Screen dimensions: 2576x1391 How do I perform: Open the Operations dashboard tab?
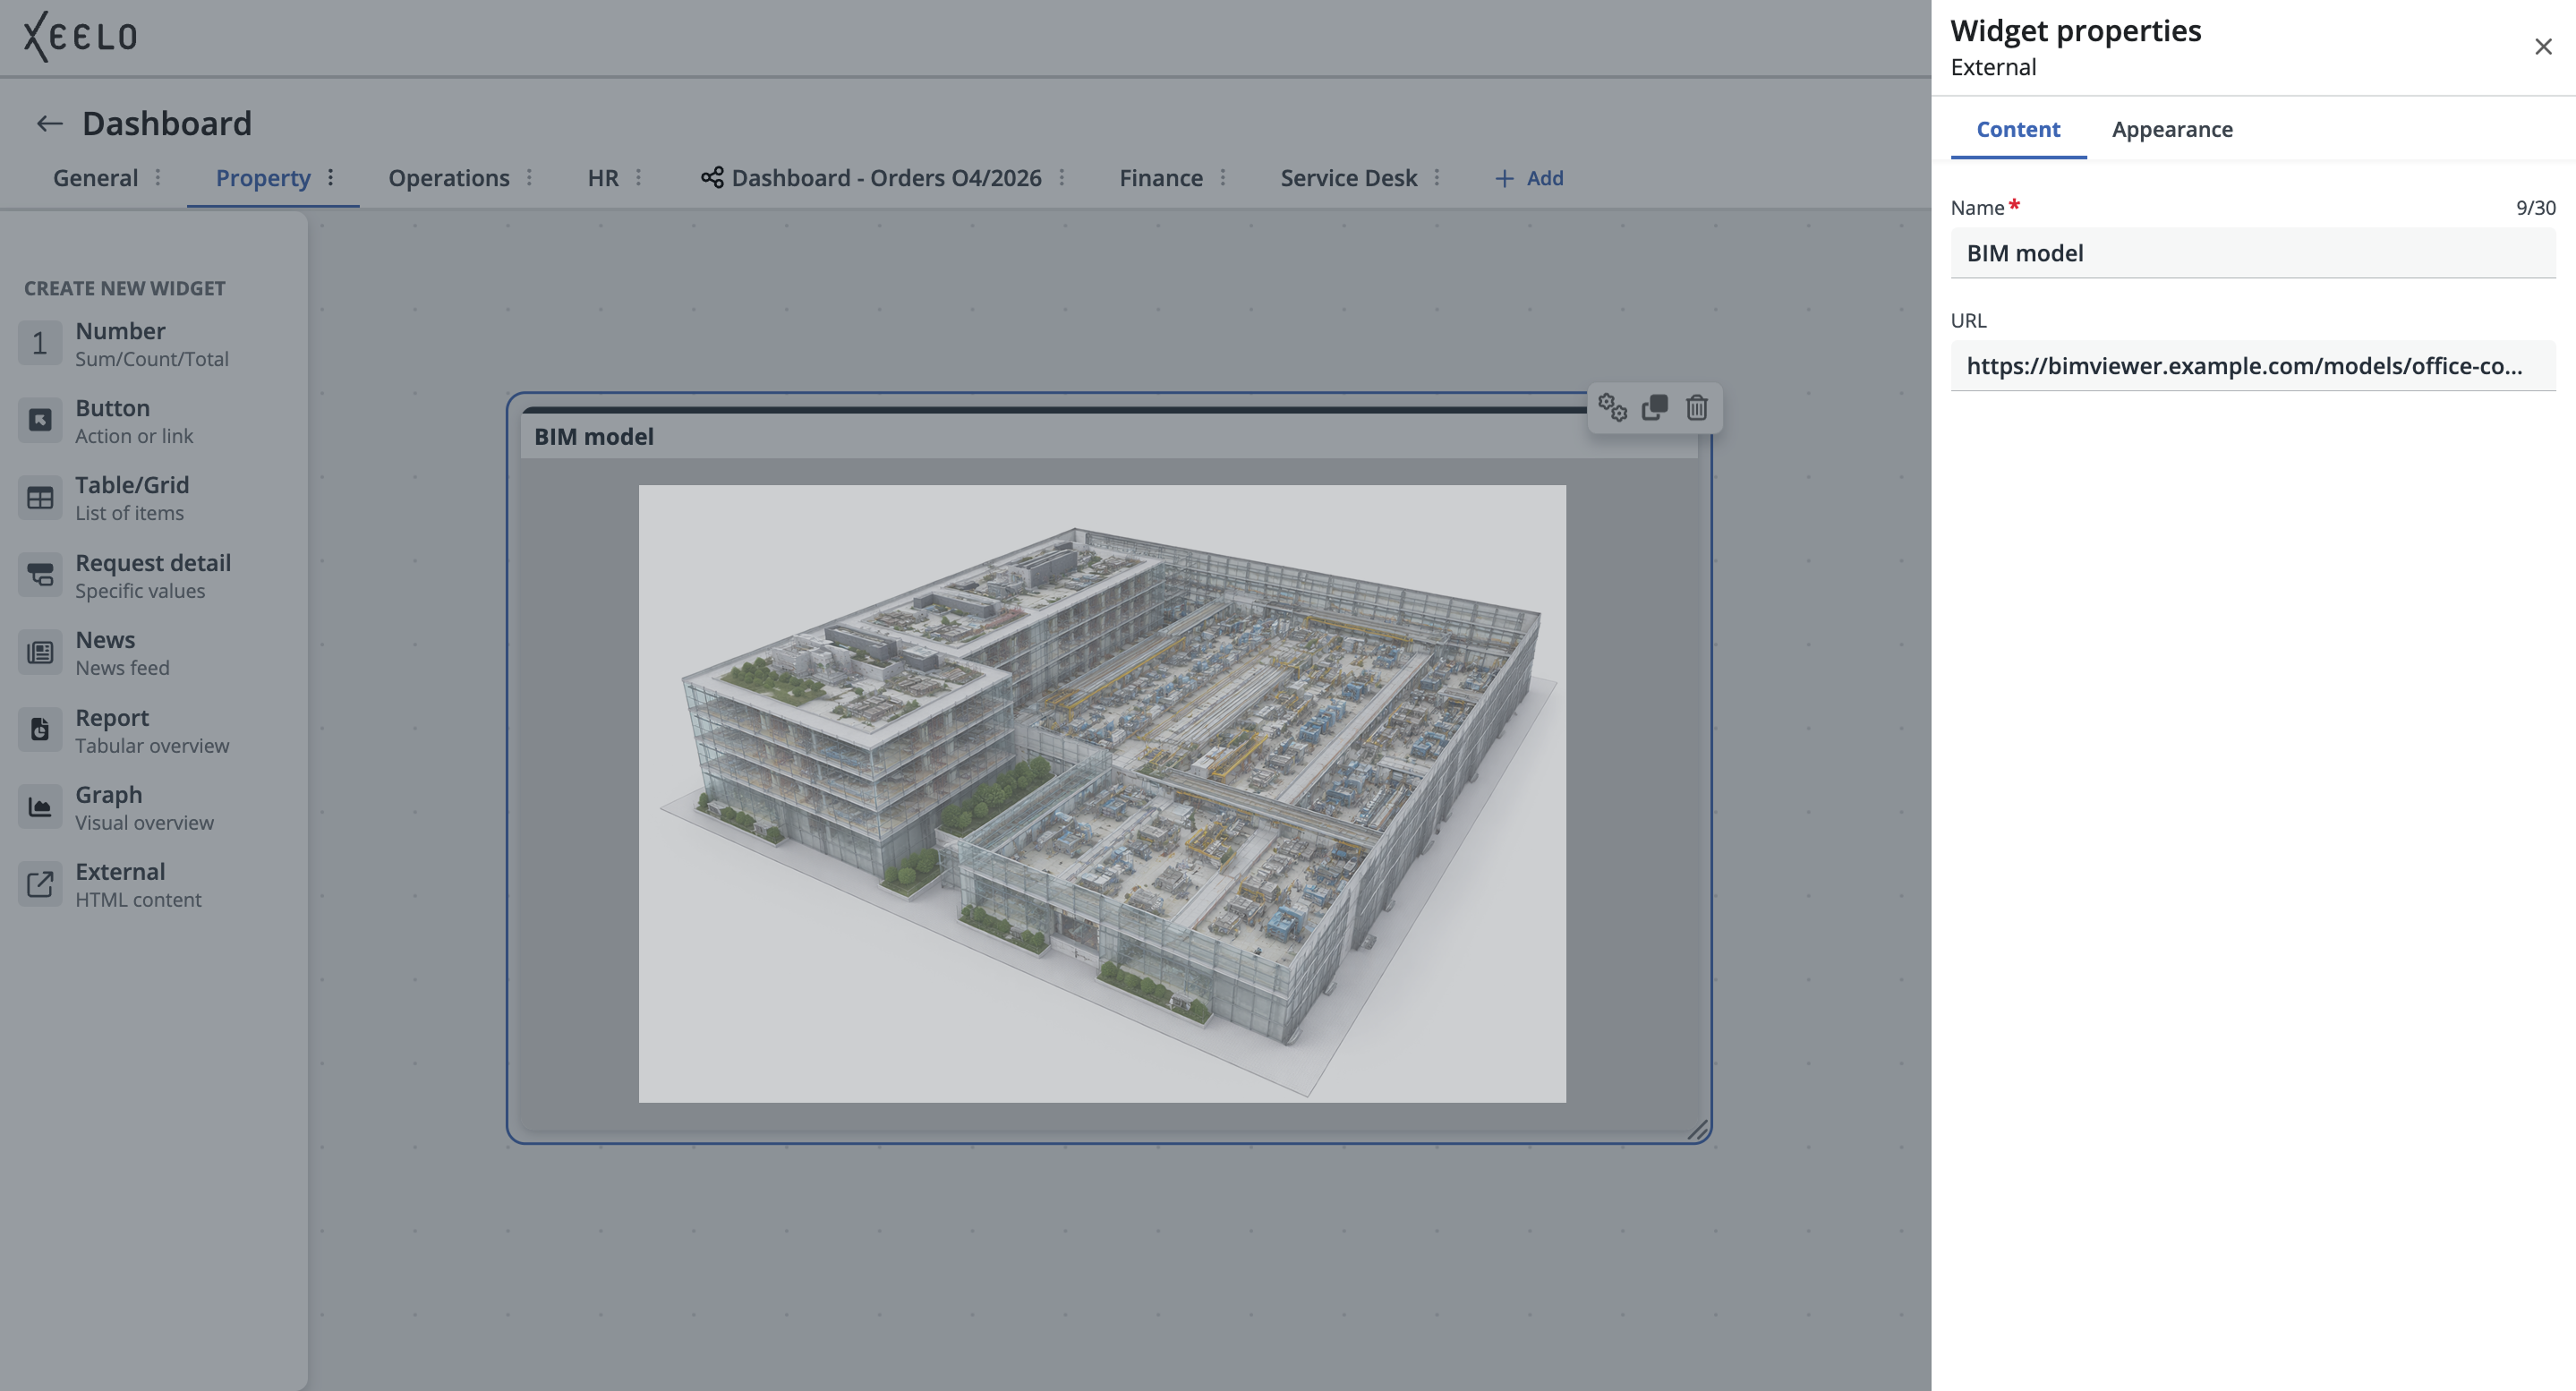tap(449, 178)
